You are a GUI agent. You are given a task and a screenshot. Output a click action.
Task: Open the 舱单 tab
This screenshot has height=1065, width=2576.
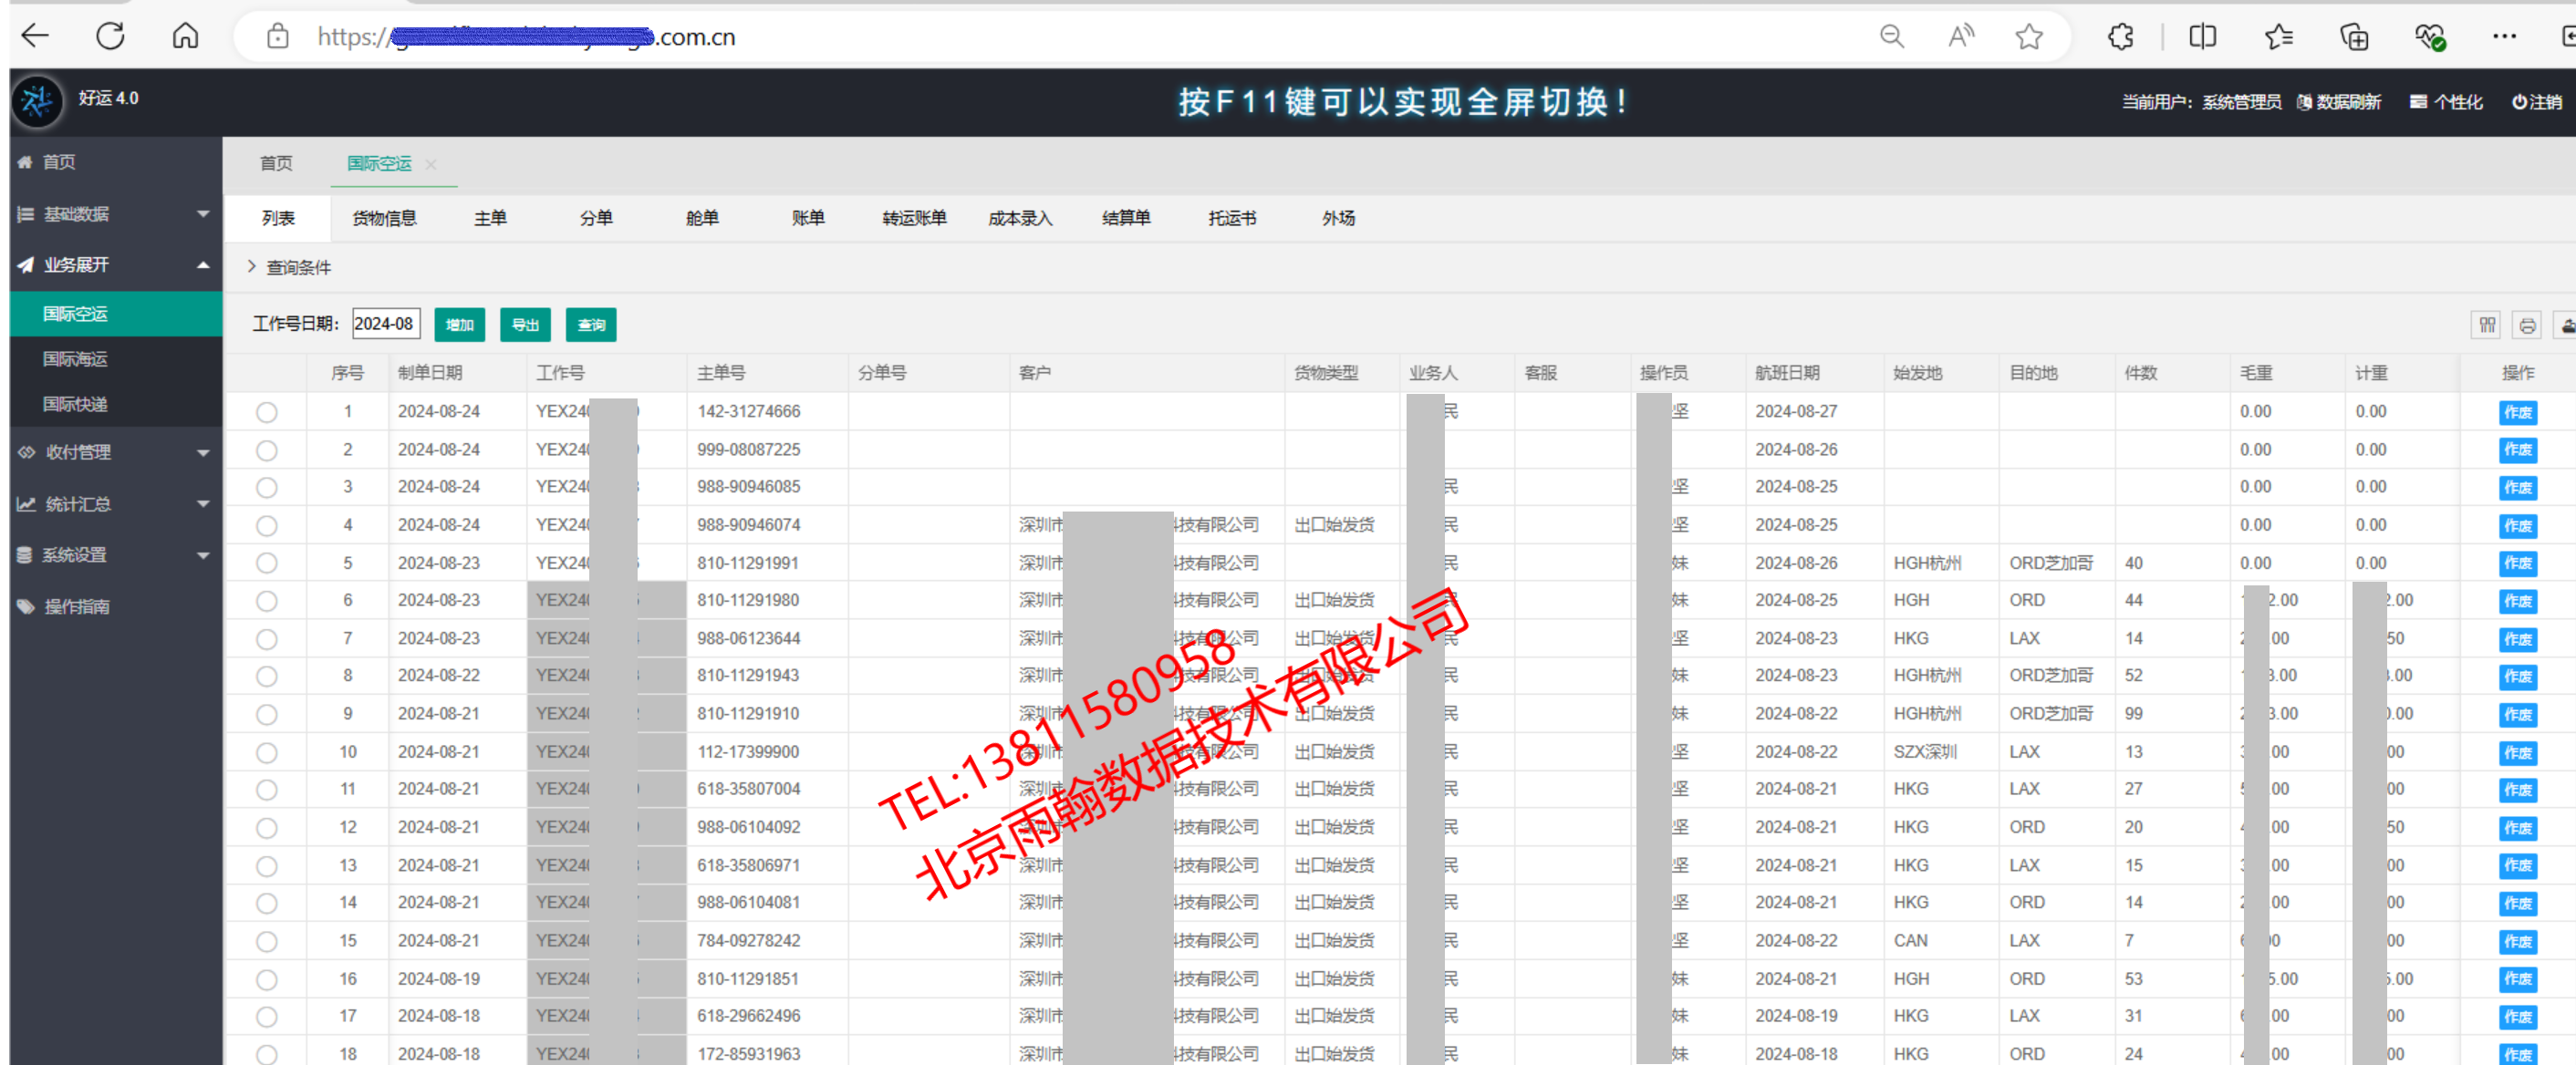(702, 218)
